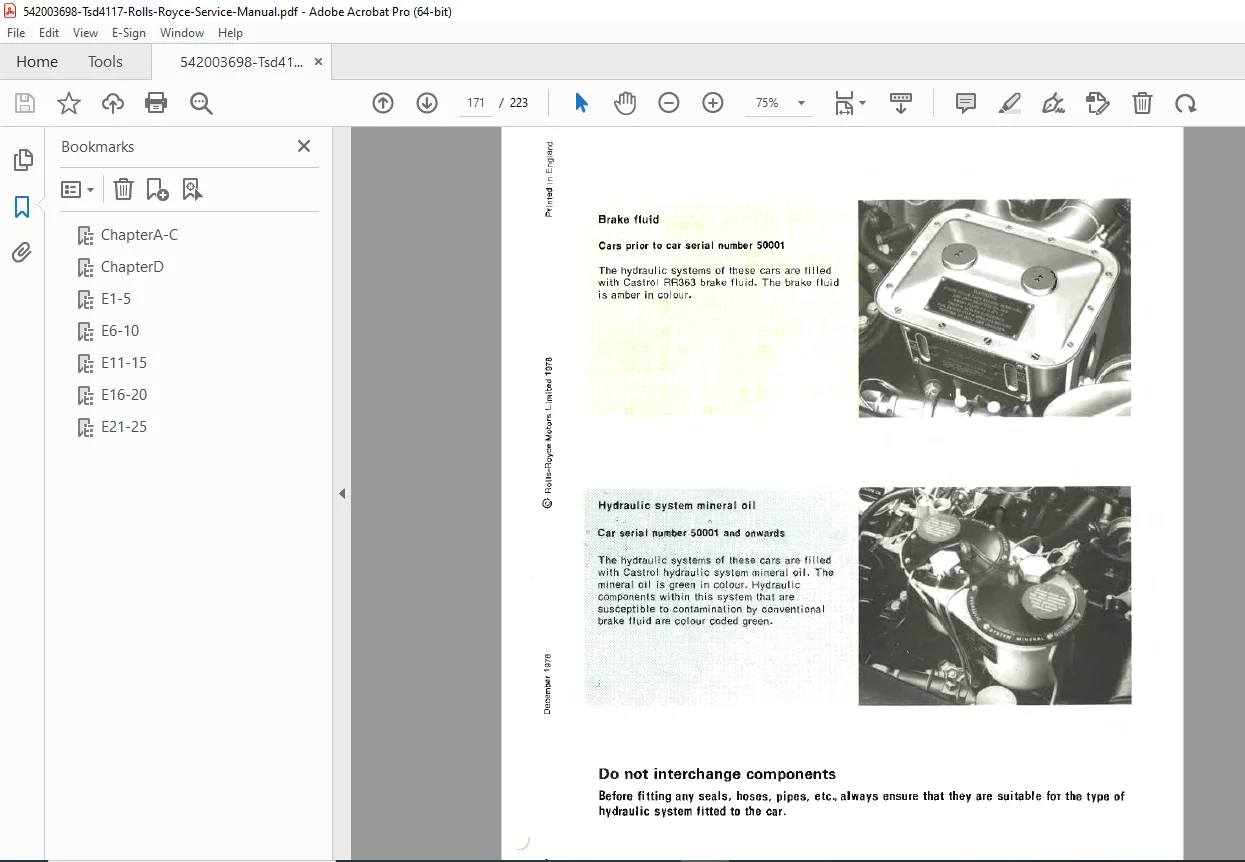The width and height of the screenshot is (1245, 862).
Task: Collapse the navigation pane arrow
Action: 342,493
